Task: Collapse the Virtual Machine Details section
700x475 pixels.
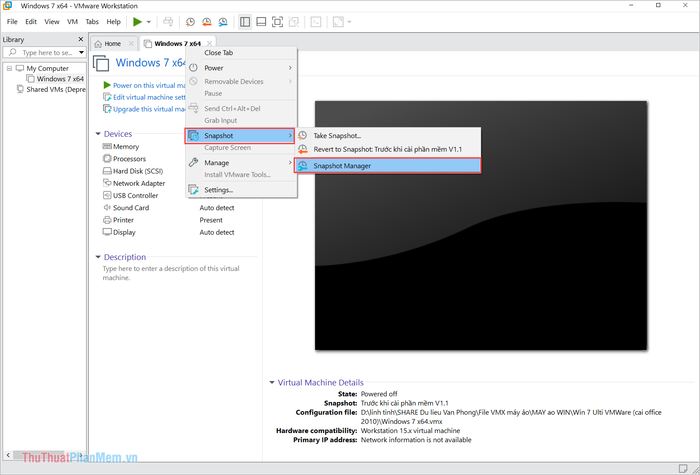Action: pyautogui.click(x=272, y=383)
